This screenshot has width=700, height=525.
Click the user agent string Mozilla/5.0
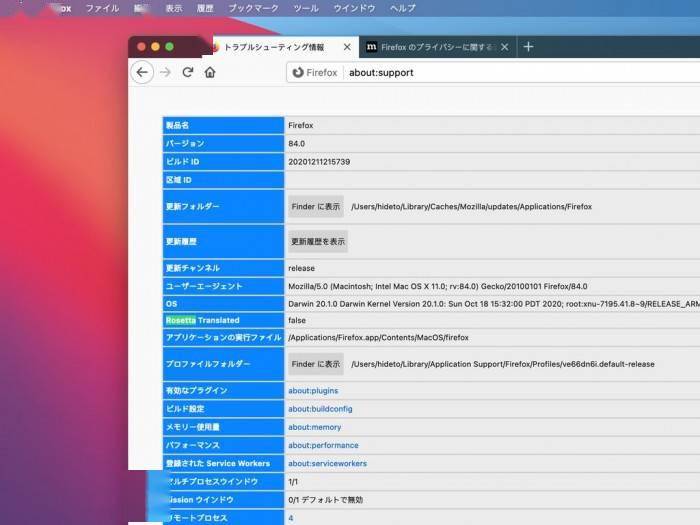[x=438, y=286]
